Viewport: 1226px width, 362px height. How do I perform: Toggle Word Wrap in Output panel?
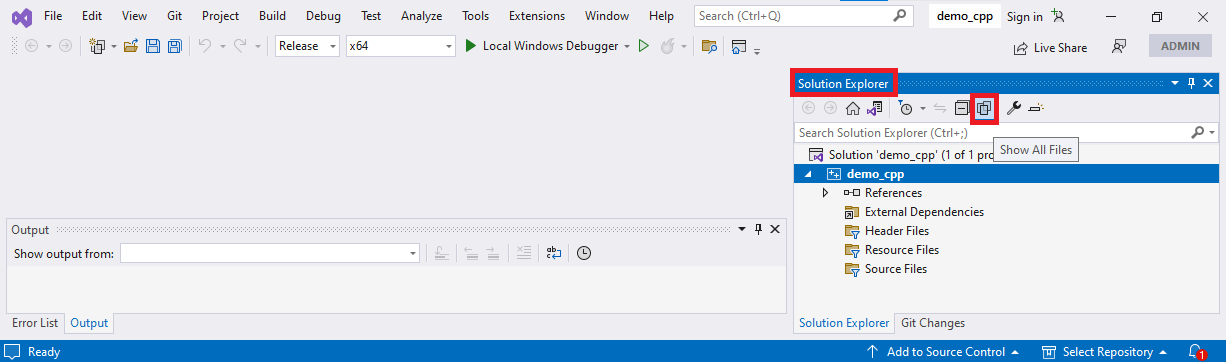tap(553, 253)
